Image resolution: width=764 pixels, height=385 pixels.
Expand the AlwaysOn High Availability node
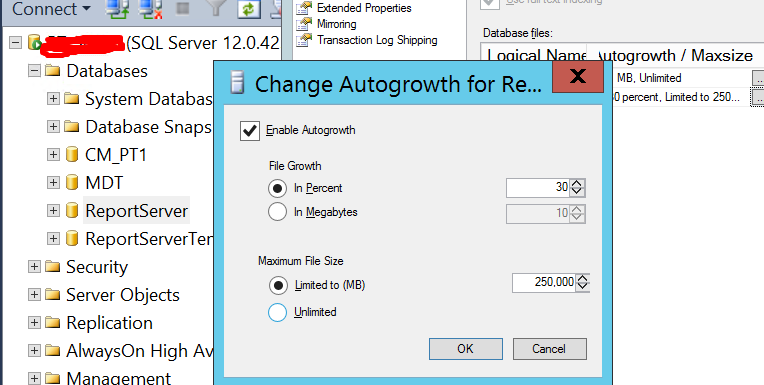(x=34, y=350)
